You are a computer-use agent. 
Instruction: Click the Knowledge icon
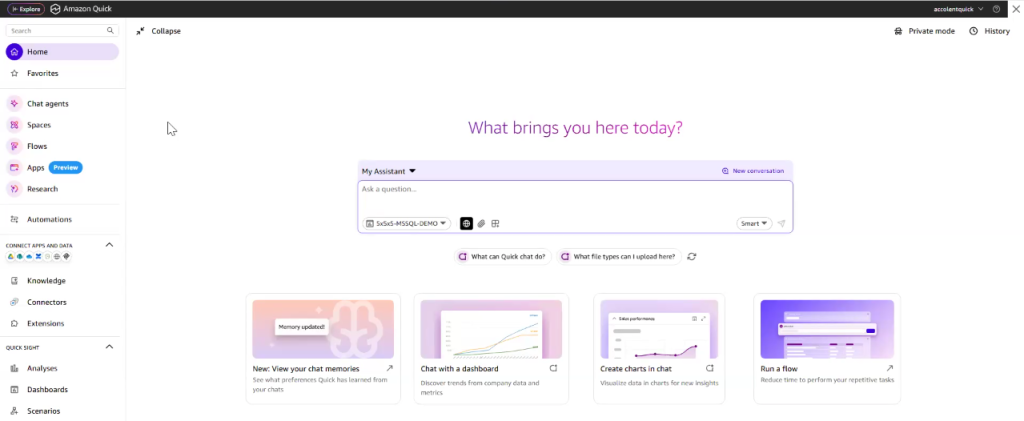[14, 281]
